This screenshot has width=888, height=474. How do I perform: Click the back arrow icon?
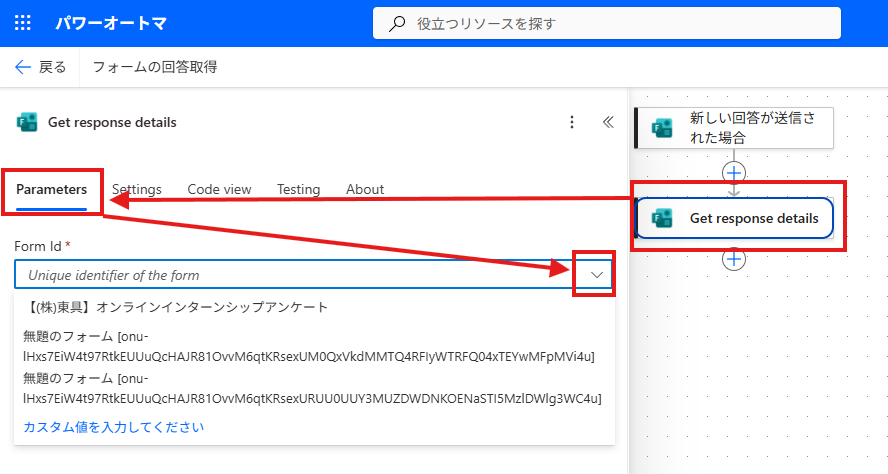[23, 67]
